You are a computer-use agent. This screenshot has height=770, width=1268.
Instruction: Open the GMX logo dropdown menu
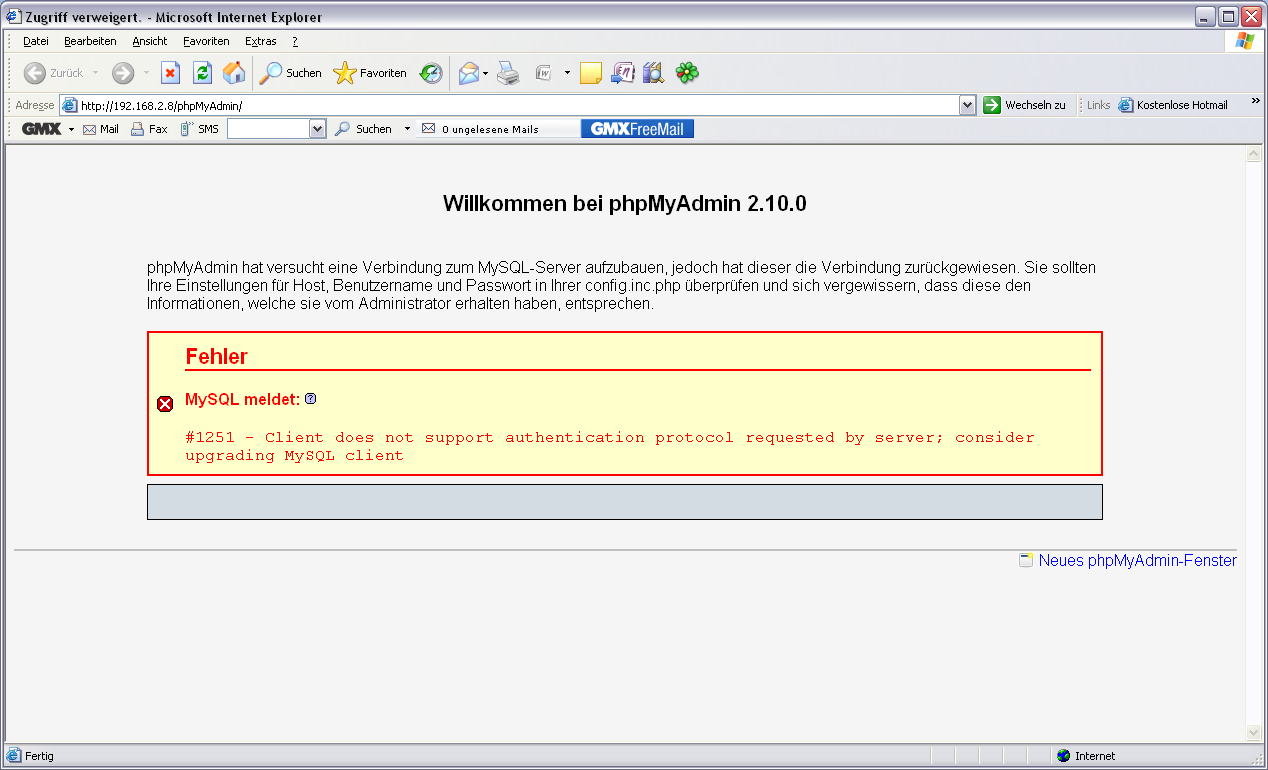[x=71, y=129]
